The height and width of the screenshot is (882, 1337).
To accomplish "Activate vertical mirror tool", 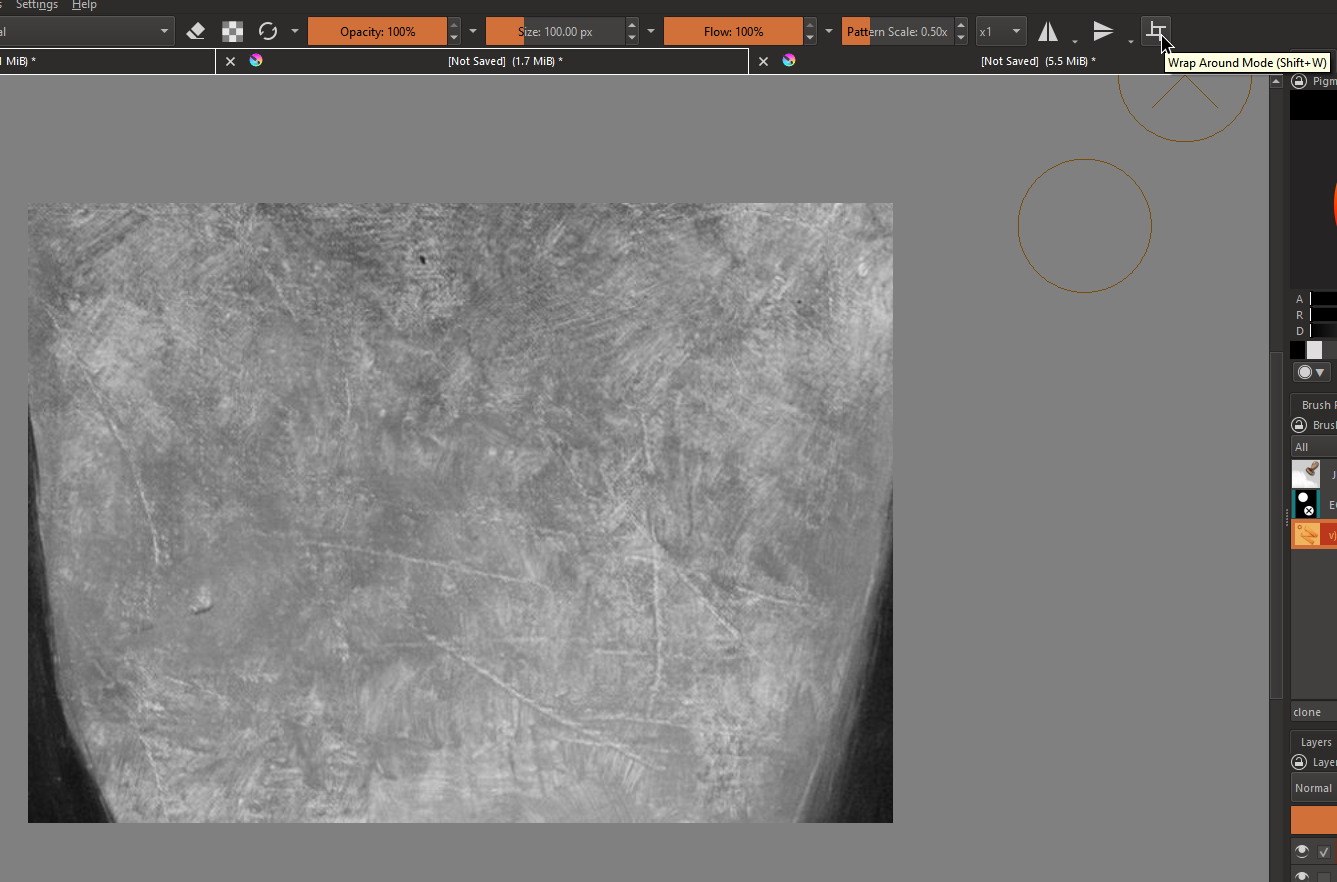I will click(x=1103, y=32).
